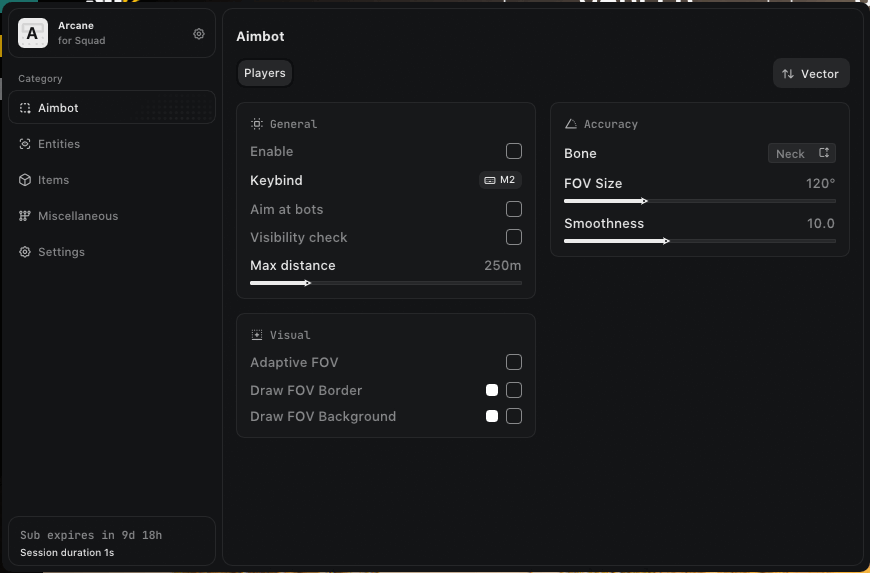The width and height of the screenshot is (870, 573).
Task: Click the gear icon beside Arcane title
Action: pos(199,34)
